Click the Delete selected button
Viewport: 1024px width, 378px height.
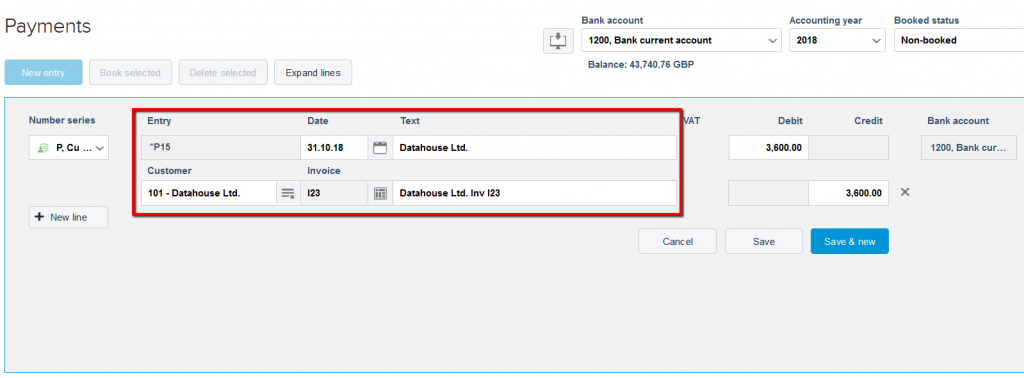tap(223, 72)
